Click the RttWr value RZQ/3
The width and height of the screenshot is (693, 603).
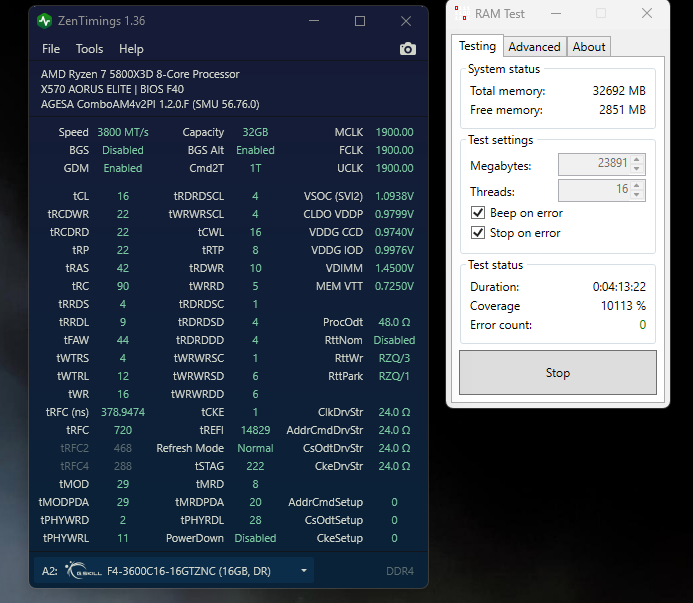tap(394, 358)
